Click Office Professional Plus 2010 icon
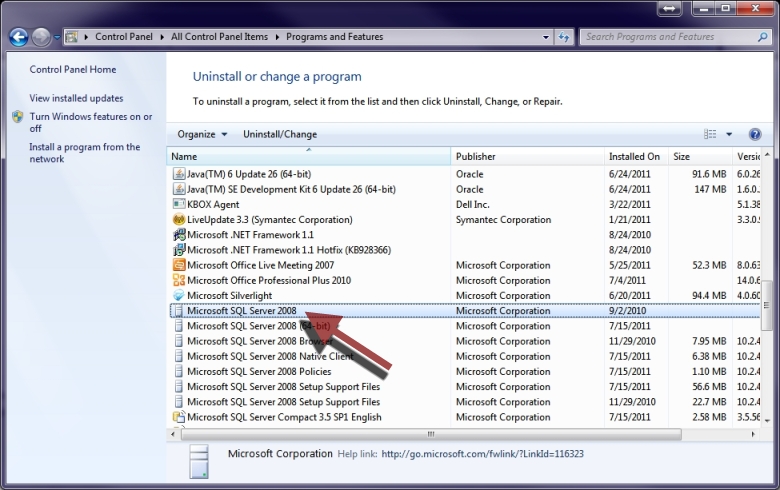The height and width of the screenshot is (490, 780). tap(179, 280)
